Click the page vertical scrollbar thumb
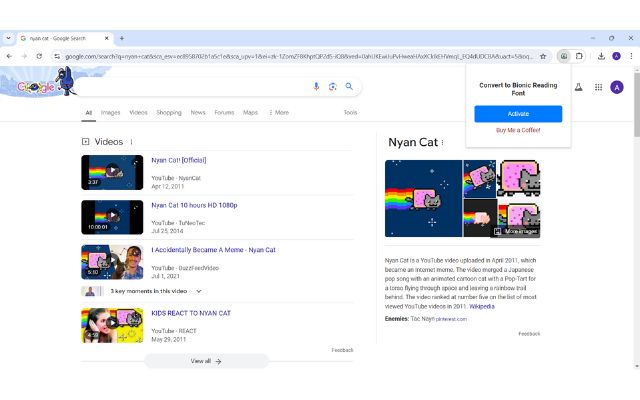Image resolution: width=640 pixels, height=400 pixels. tap(637, 104)
